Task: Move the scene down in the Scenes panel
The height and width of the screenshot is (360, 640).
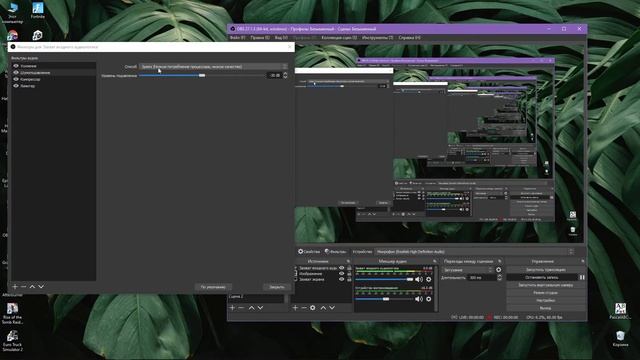Action: pyautogui.click(x=260, y=308)
